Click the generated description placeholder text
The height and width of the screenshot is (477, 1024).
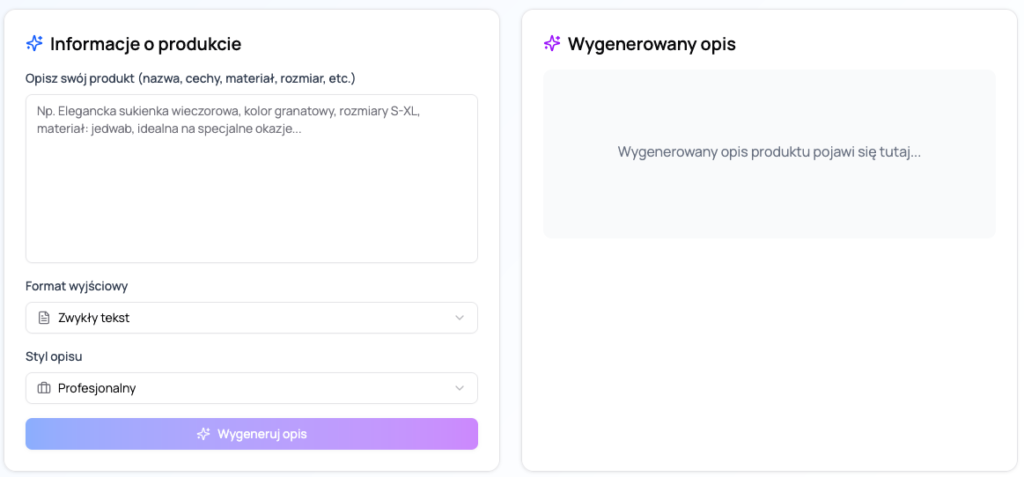click(768, 153)
